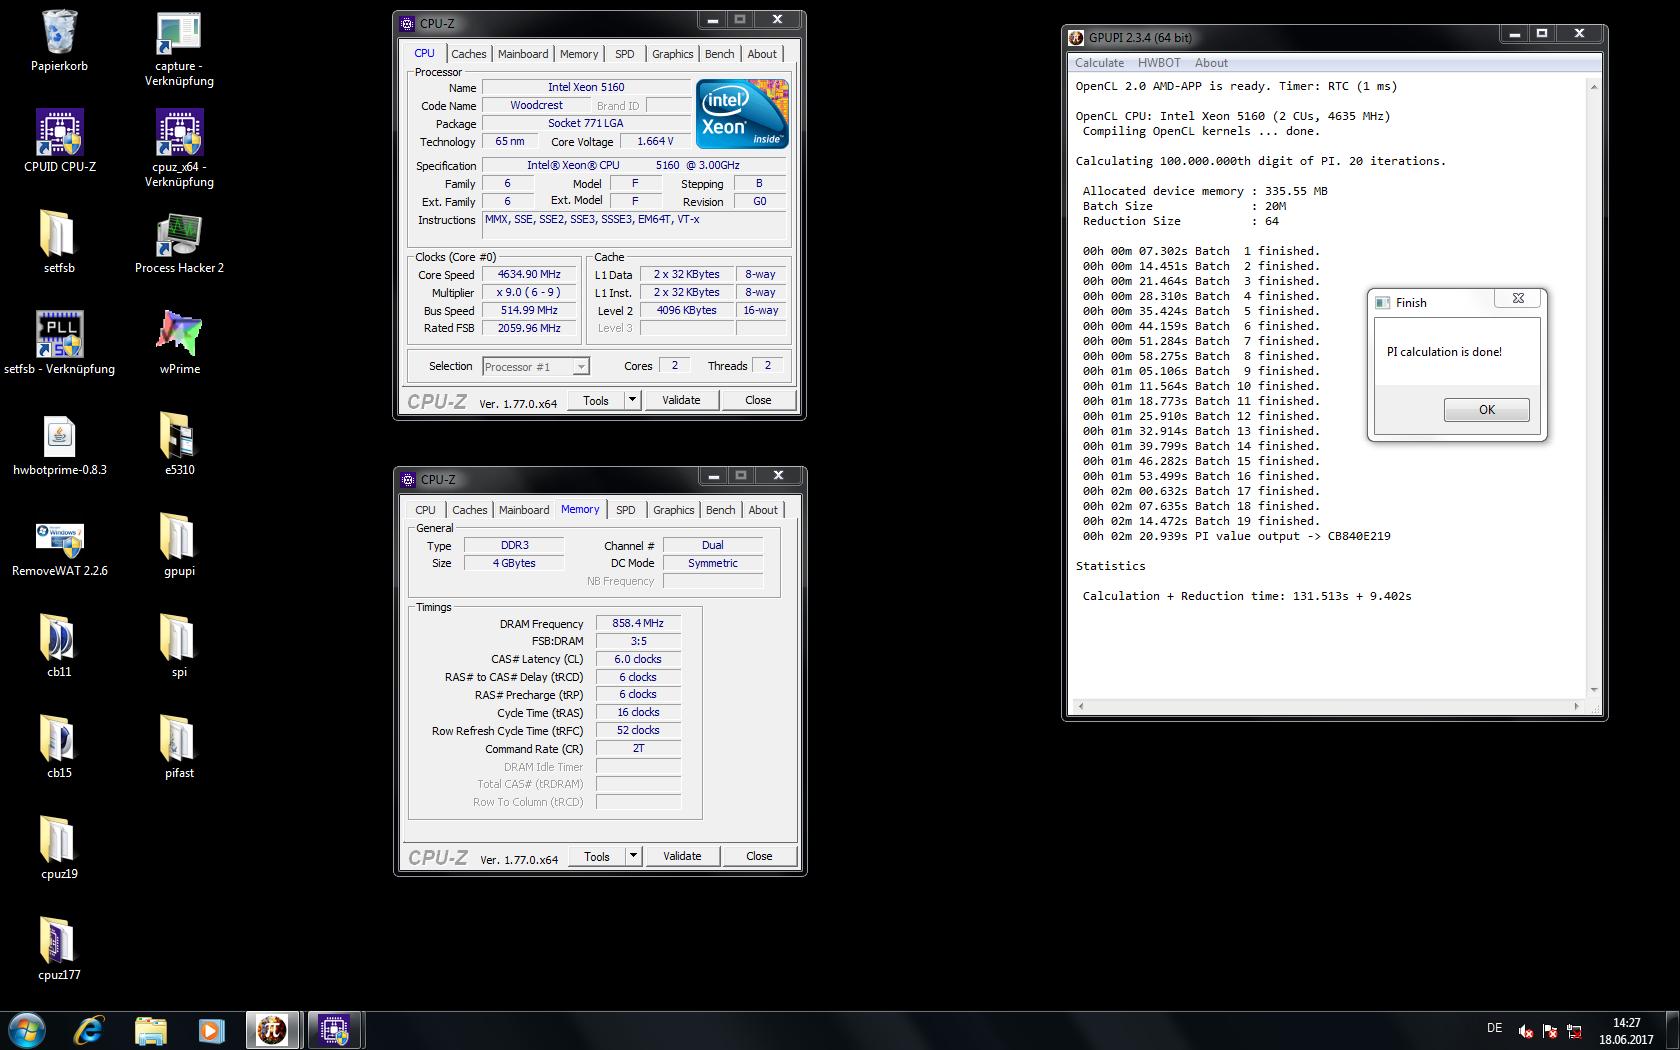Image resolution: width=1680 pixels, height=1050 pixels.
Task: Click the Core Speed value 4634.90 MHz
Action: pos(529,274)
